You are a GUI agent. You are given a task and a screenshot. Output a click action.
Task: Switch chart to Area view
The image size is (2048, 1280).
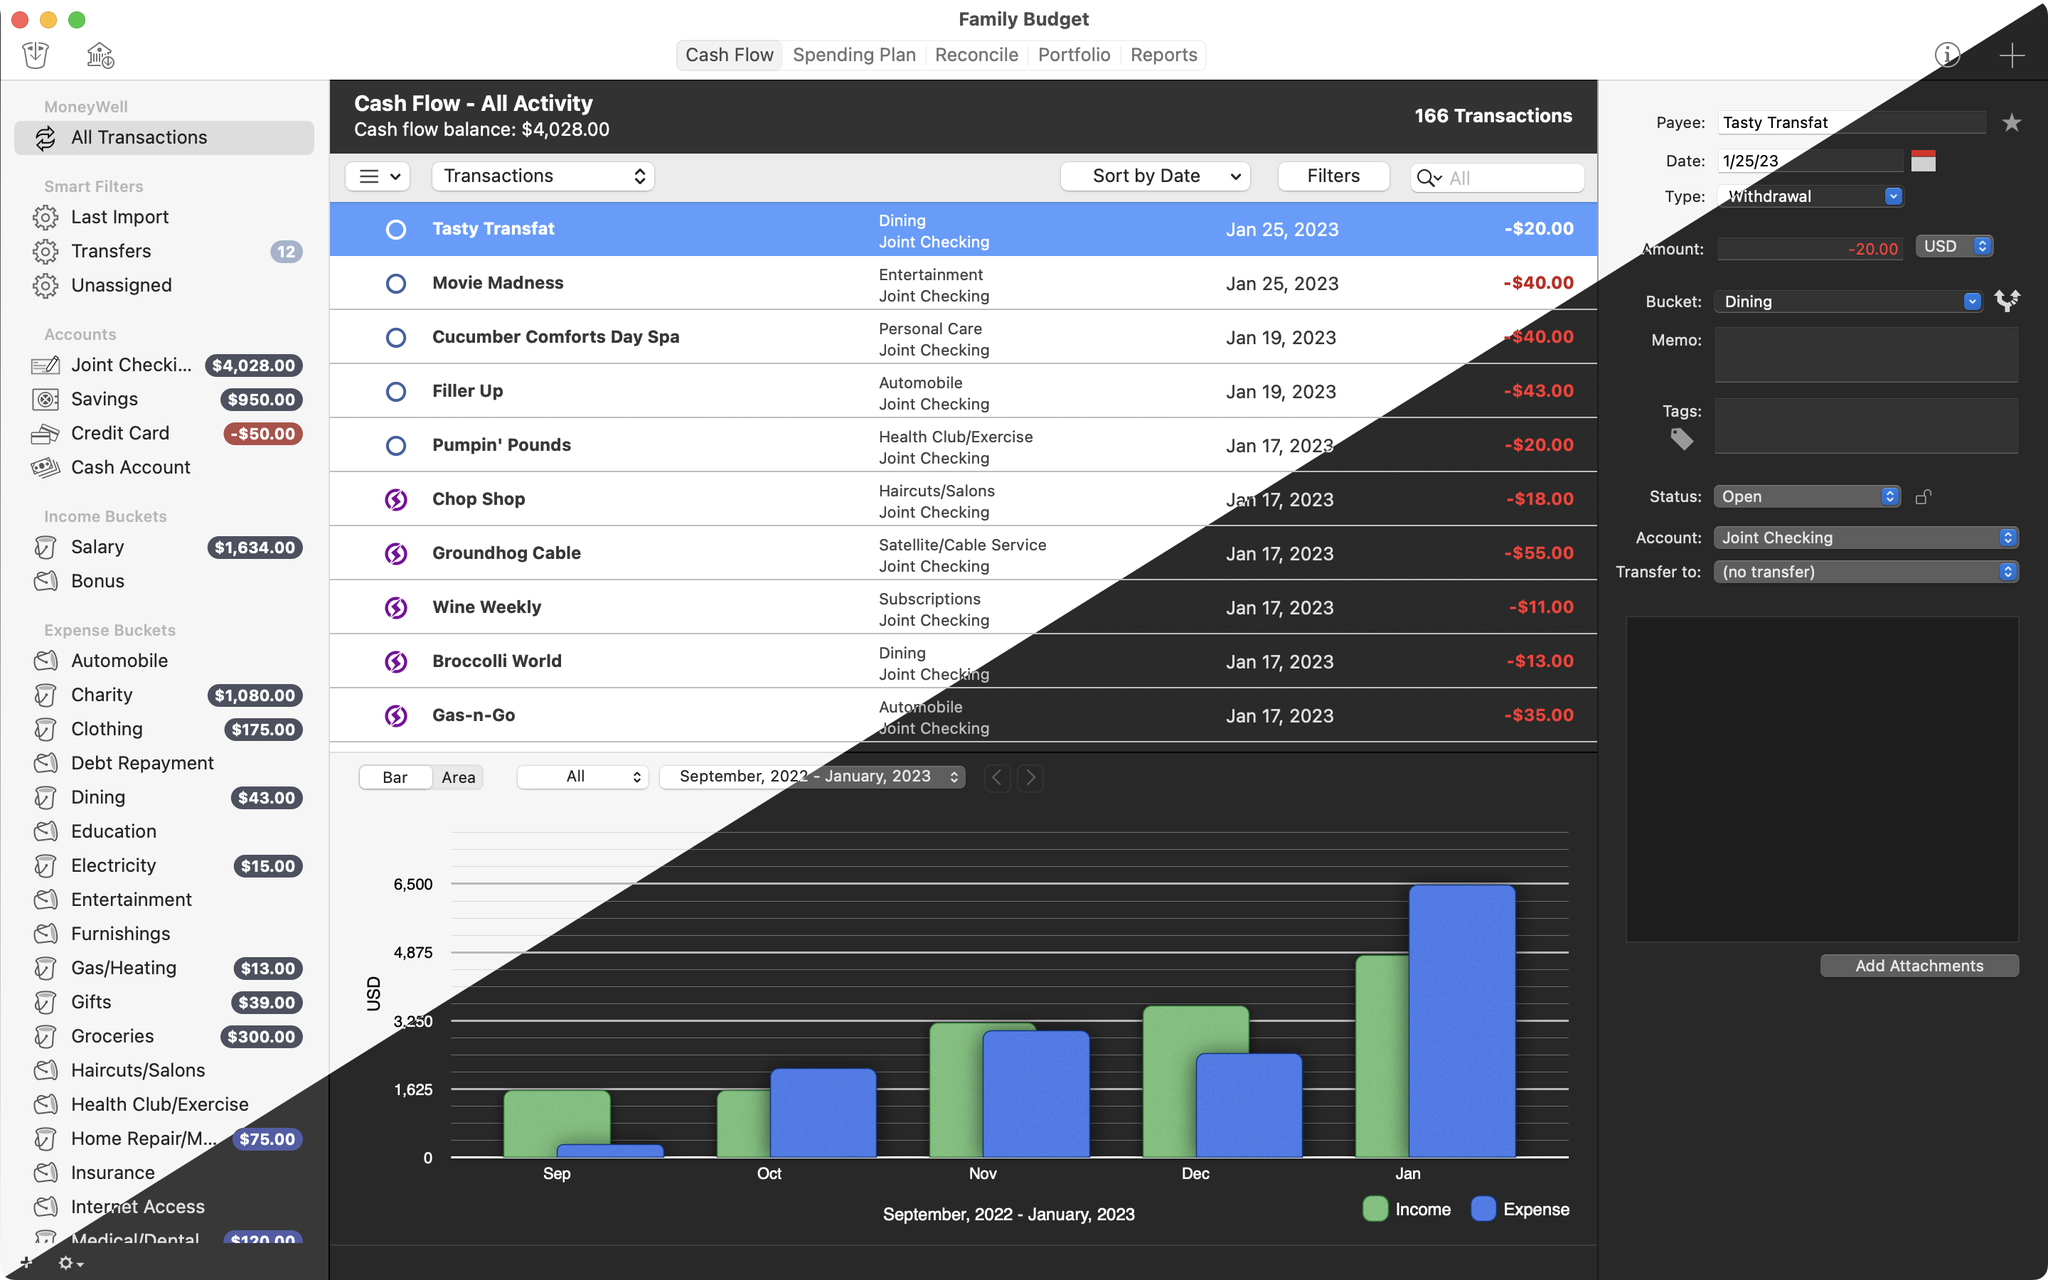click(458, 777)
